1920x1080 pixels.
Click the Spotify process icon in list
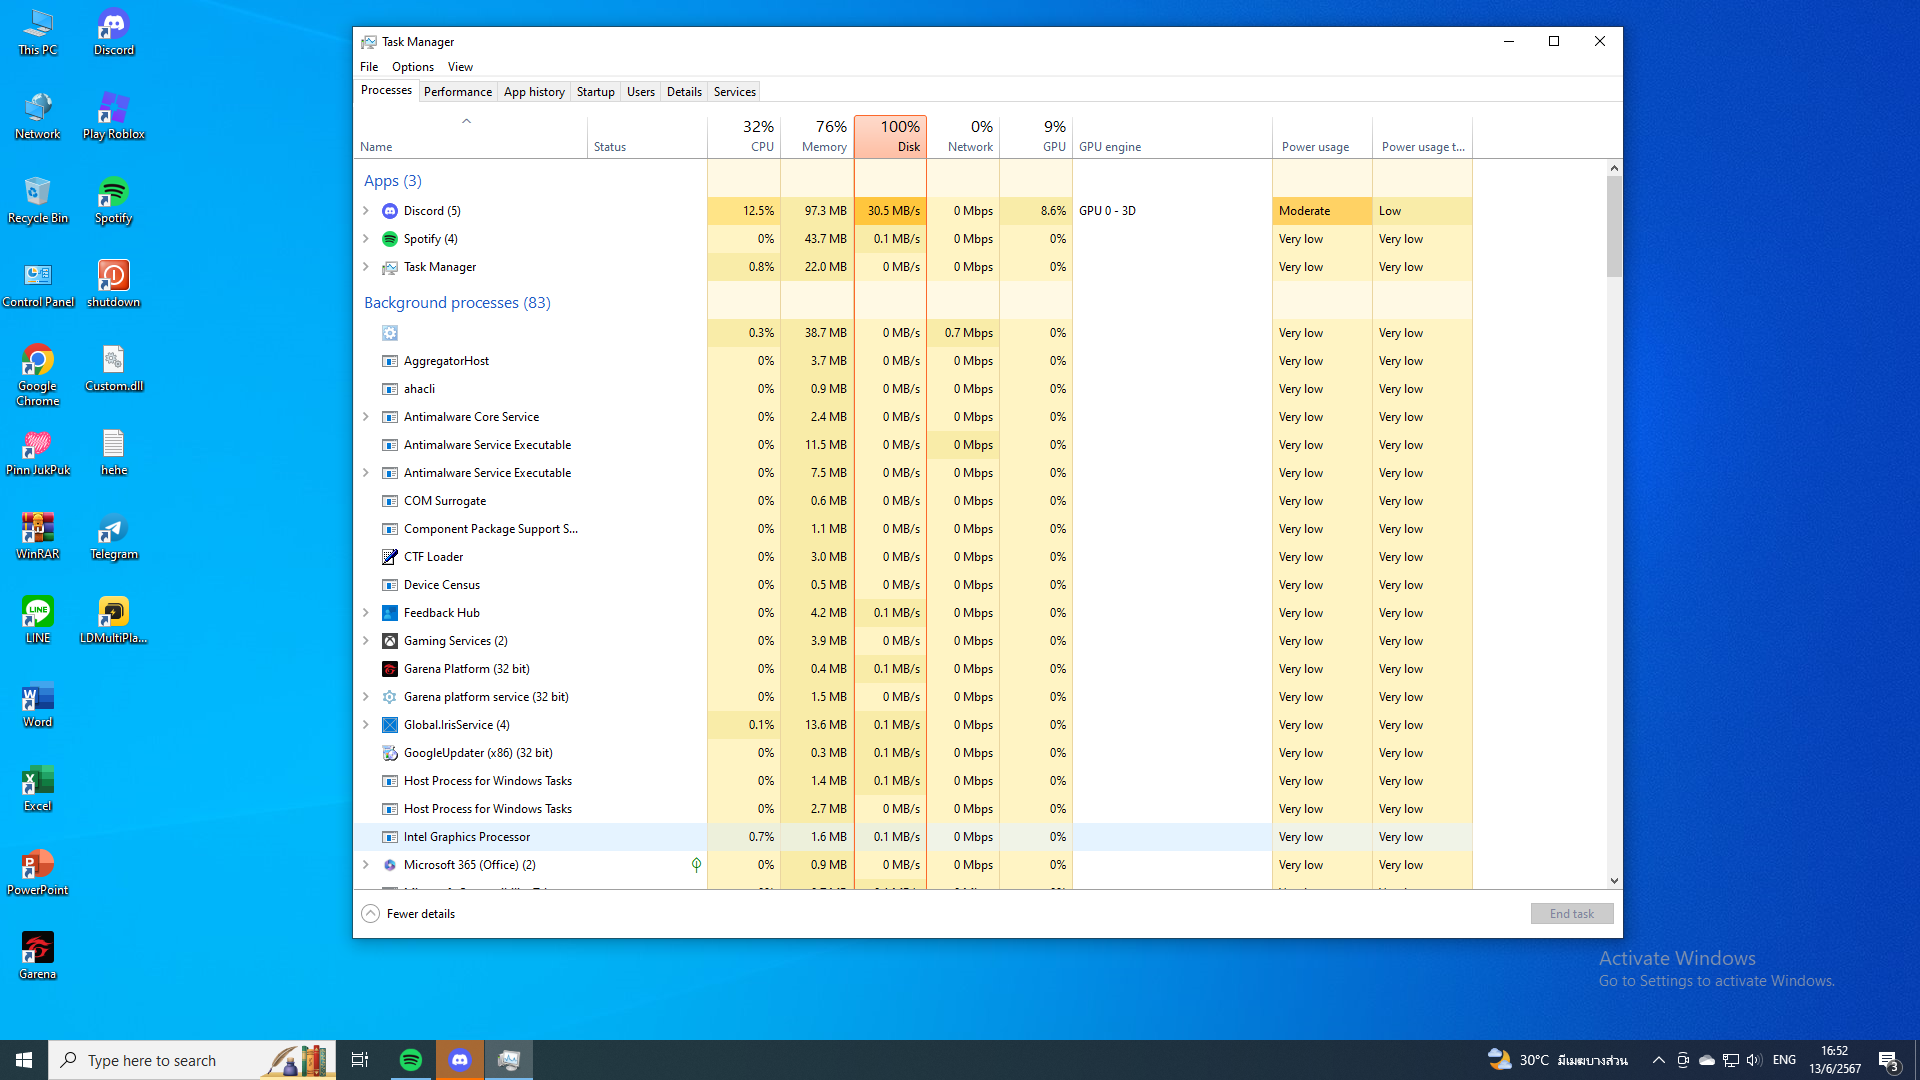[390, 239]
